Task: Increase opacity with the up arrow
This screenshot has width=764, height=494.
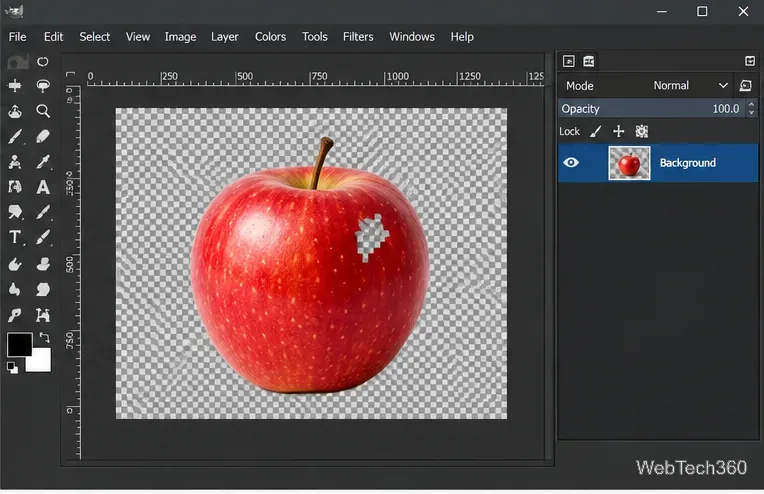Action: [751, 104]
